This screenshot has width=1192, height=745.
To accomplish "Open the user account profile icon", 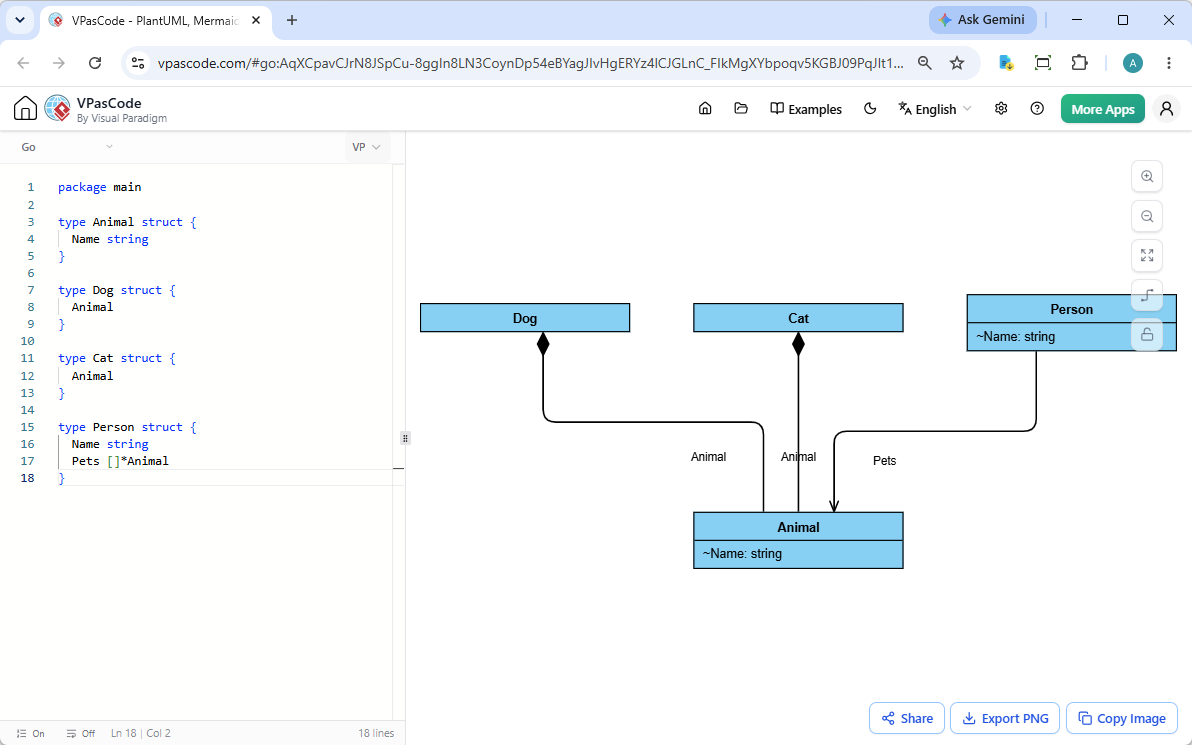I will coord(1166,109).
